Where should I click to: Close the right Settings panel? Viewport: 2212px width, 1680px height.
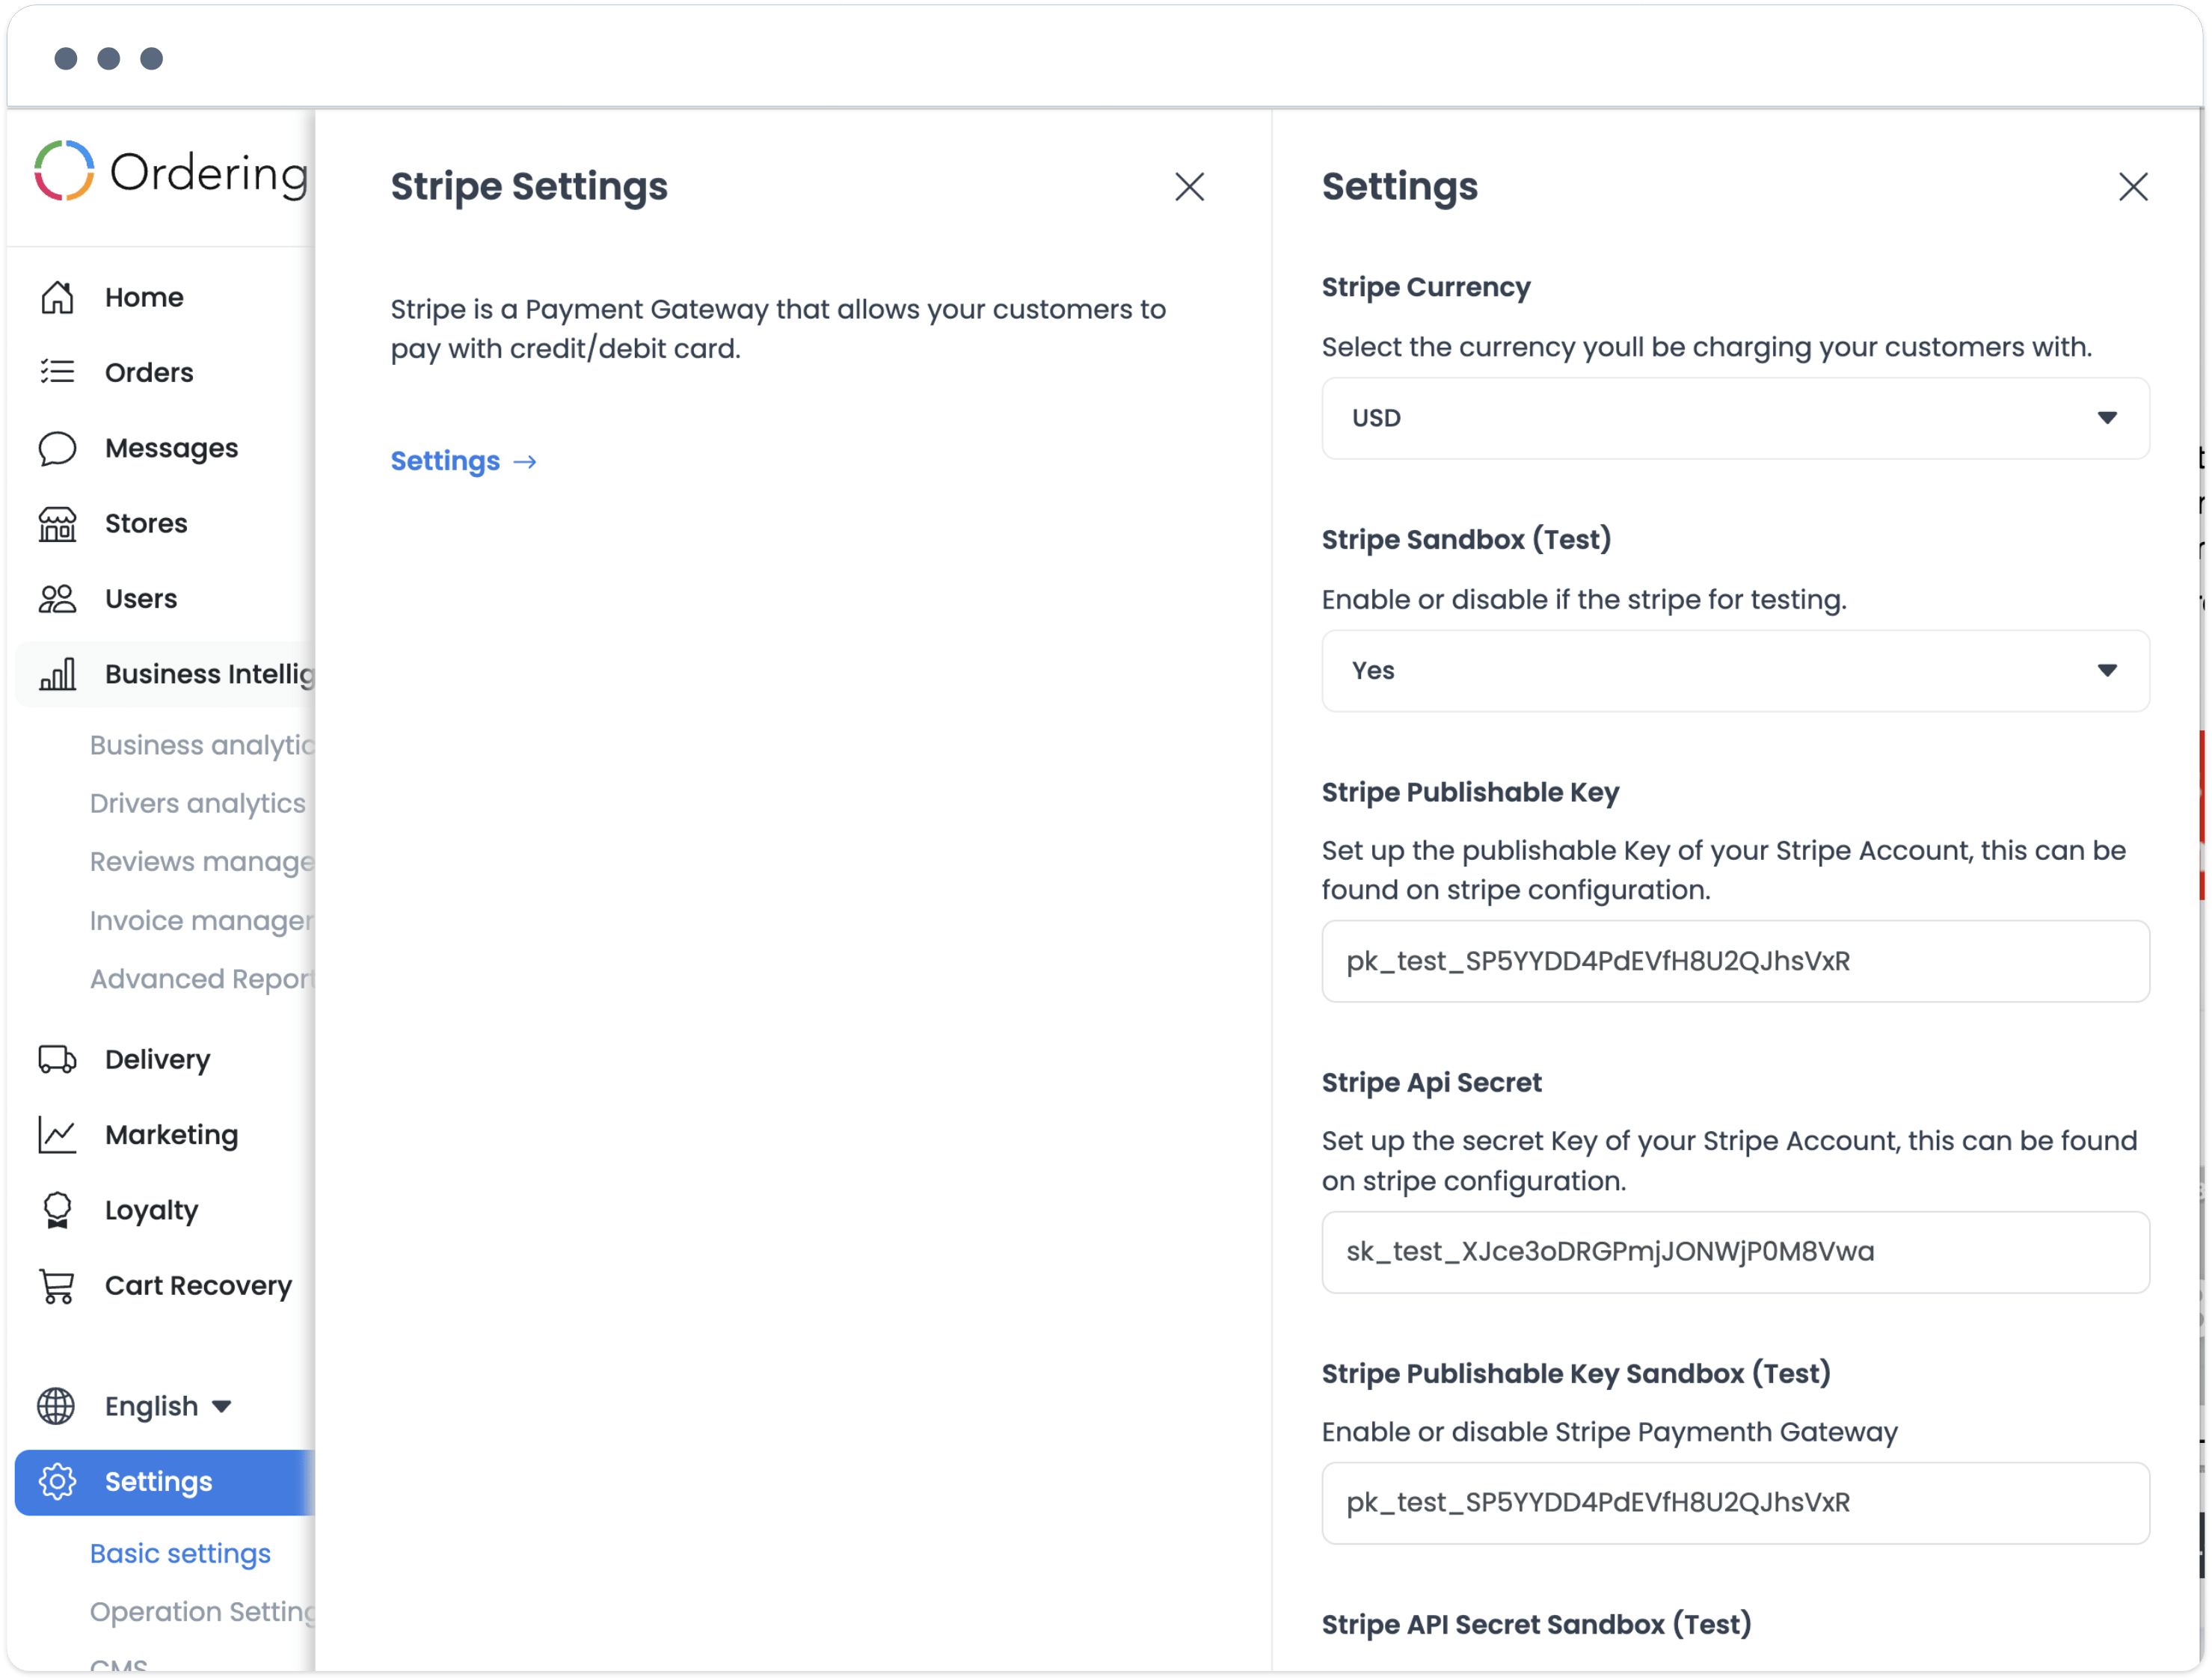pyautogui.click(x=2133, y=187)
